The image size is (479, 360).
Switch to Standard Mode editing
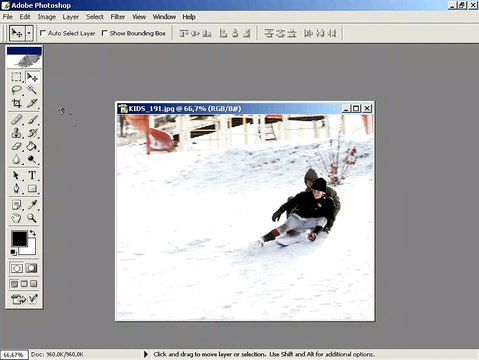coord(17,268)
